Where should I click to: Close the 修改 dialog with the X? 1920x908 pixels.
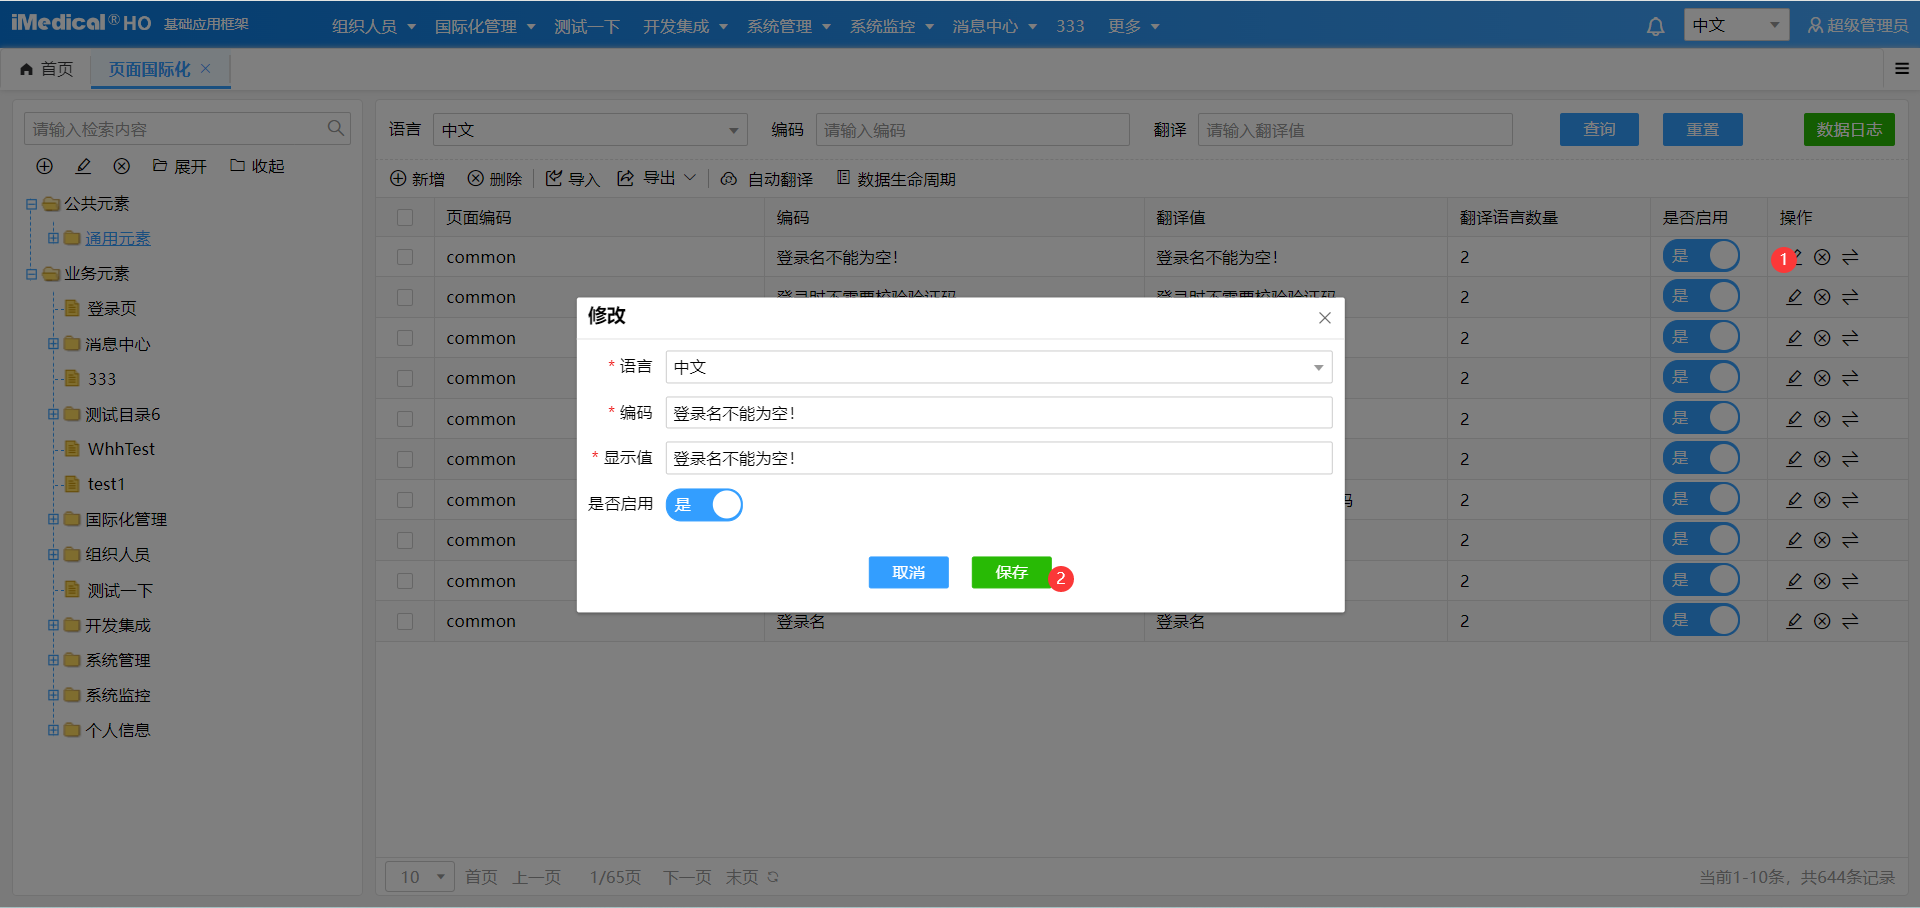[x=1325, y=318]
